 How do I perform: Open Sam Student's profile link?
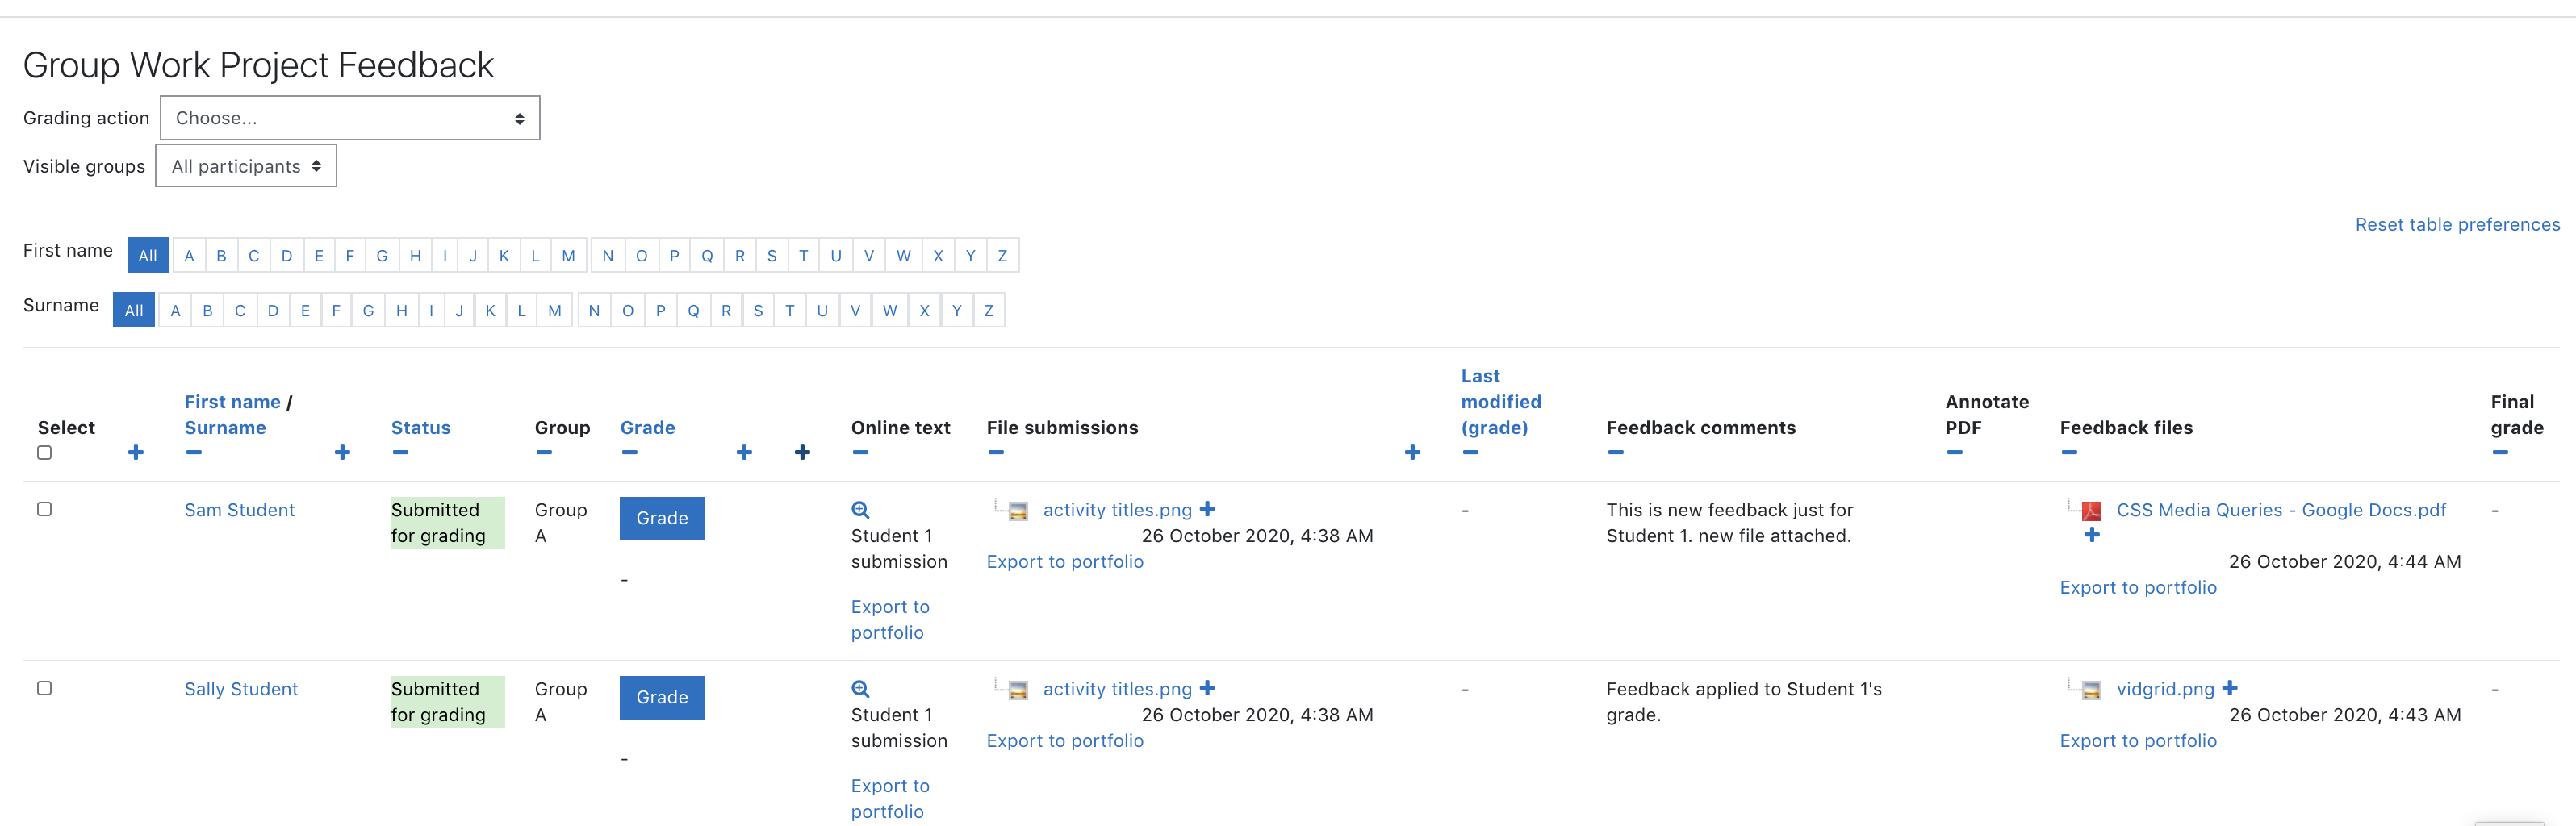(239, 510)
